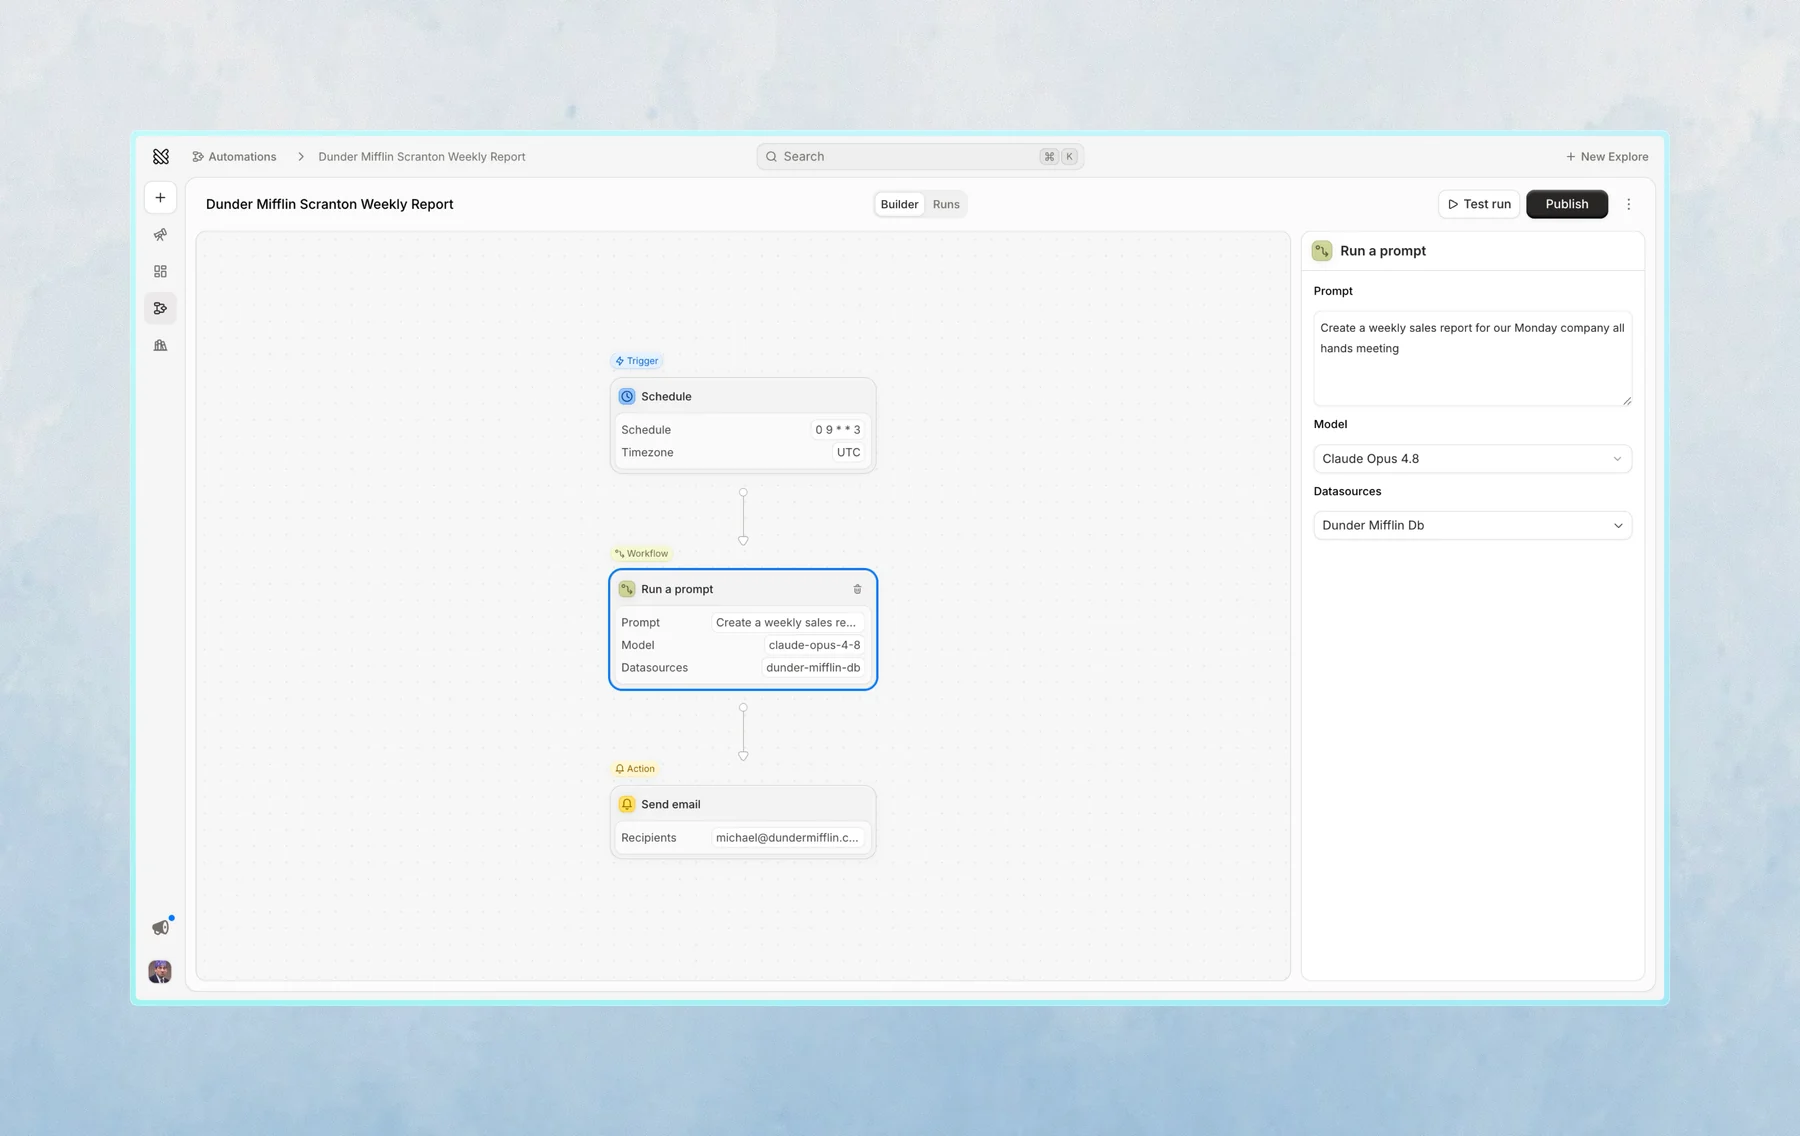Click the prompt textarea resize handle

pos(1627,401)
